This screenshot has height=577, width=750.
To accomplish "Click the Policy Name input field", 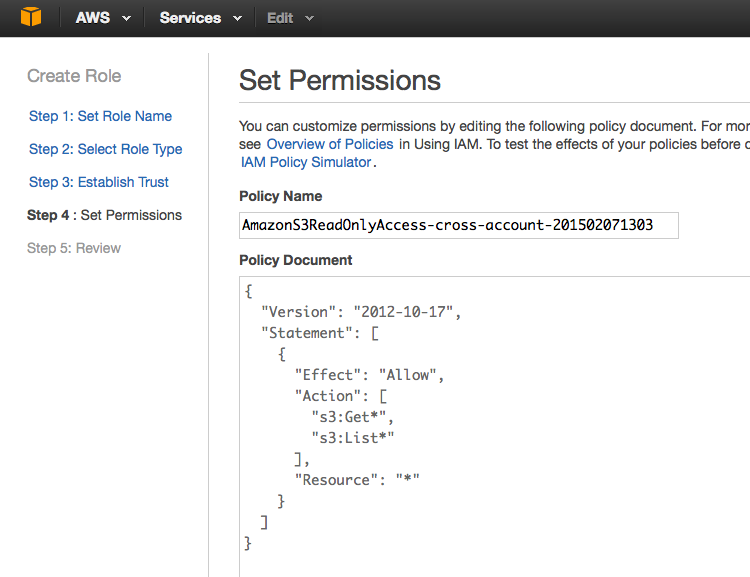I will [x=459, y=225].
